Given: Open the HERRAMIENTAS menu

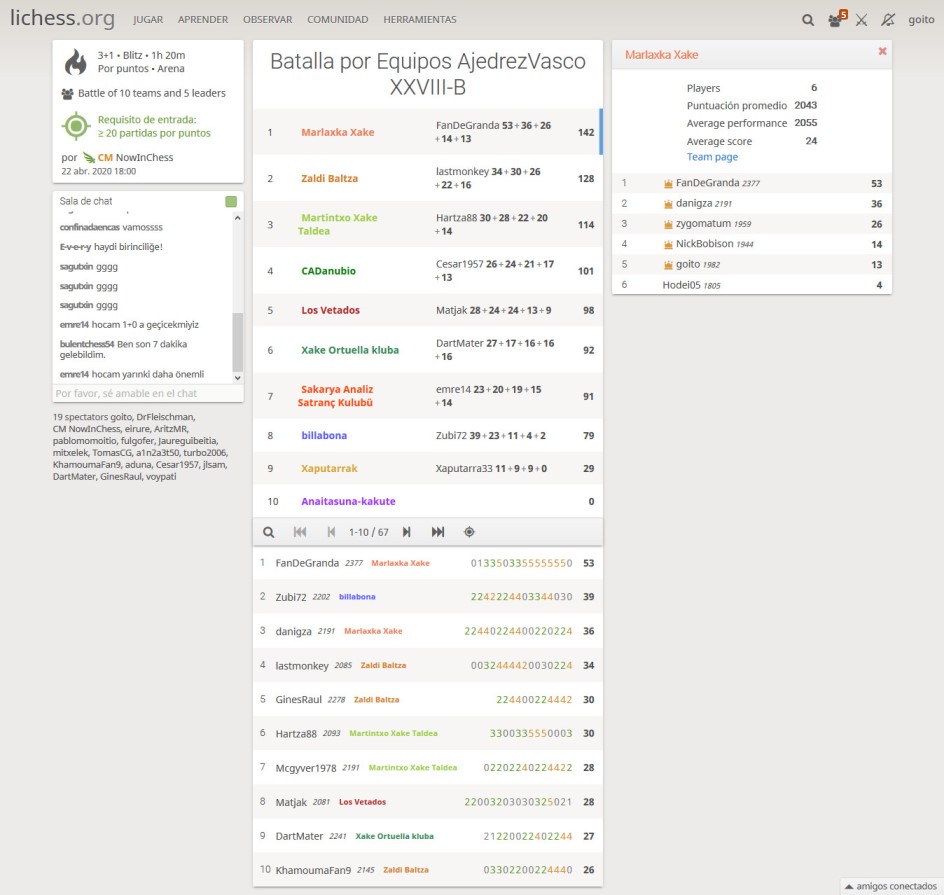Looking at the screenshot, I should [x=419, y=19].
